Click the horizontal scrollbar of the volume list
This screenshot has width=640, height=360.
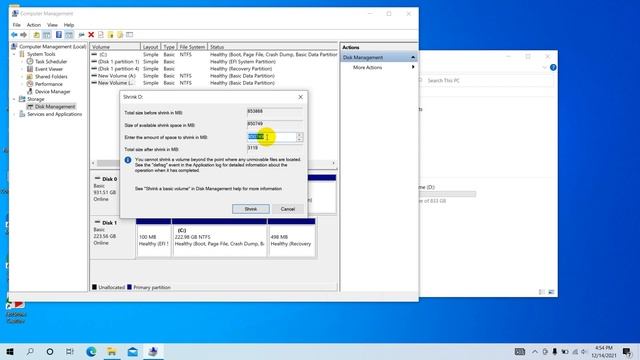point(213,163)
